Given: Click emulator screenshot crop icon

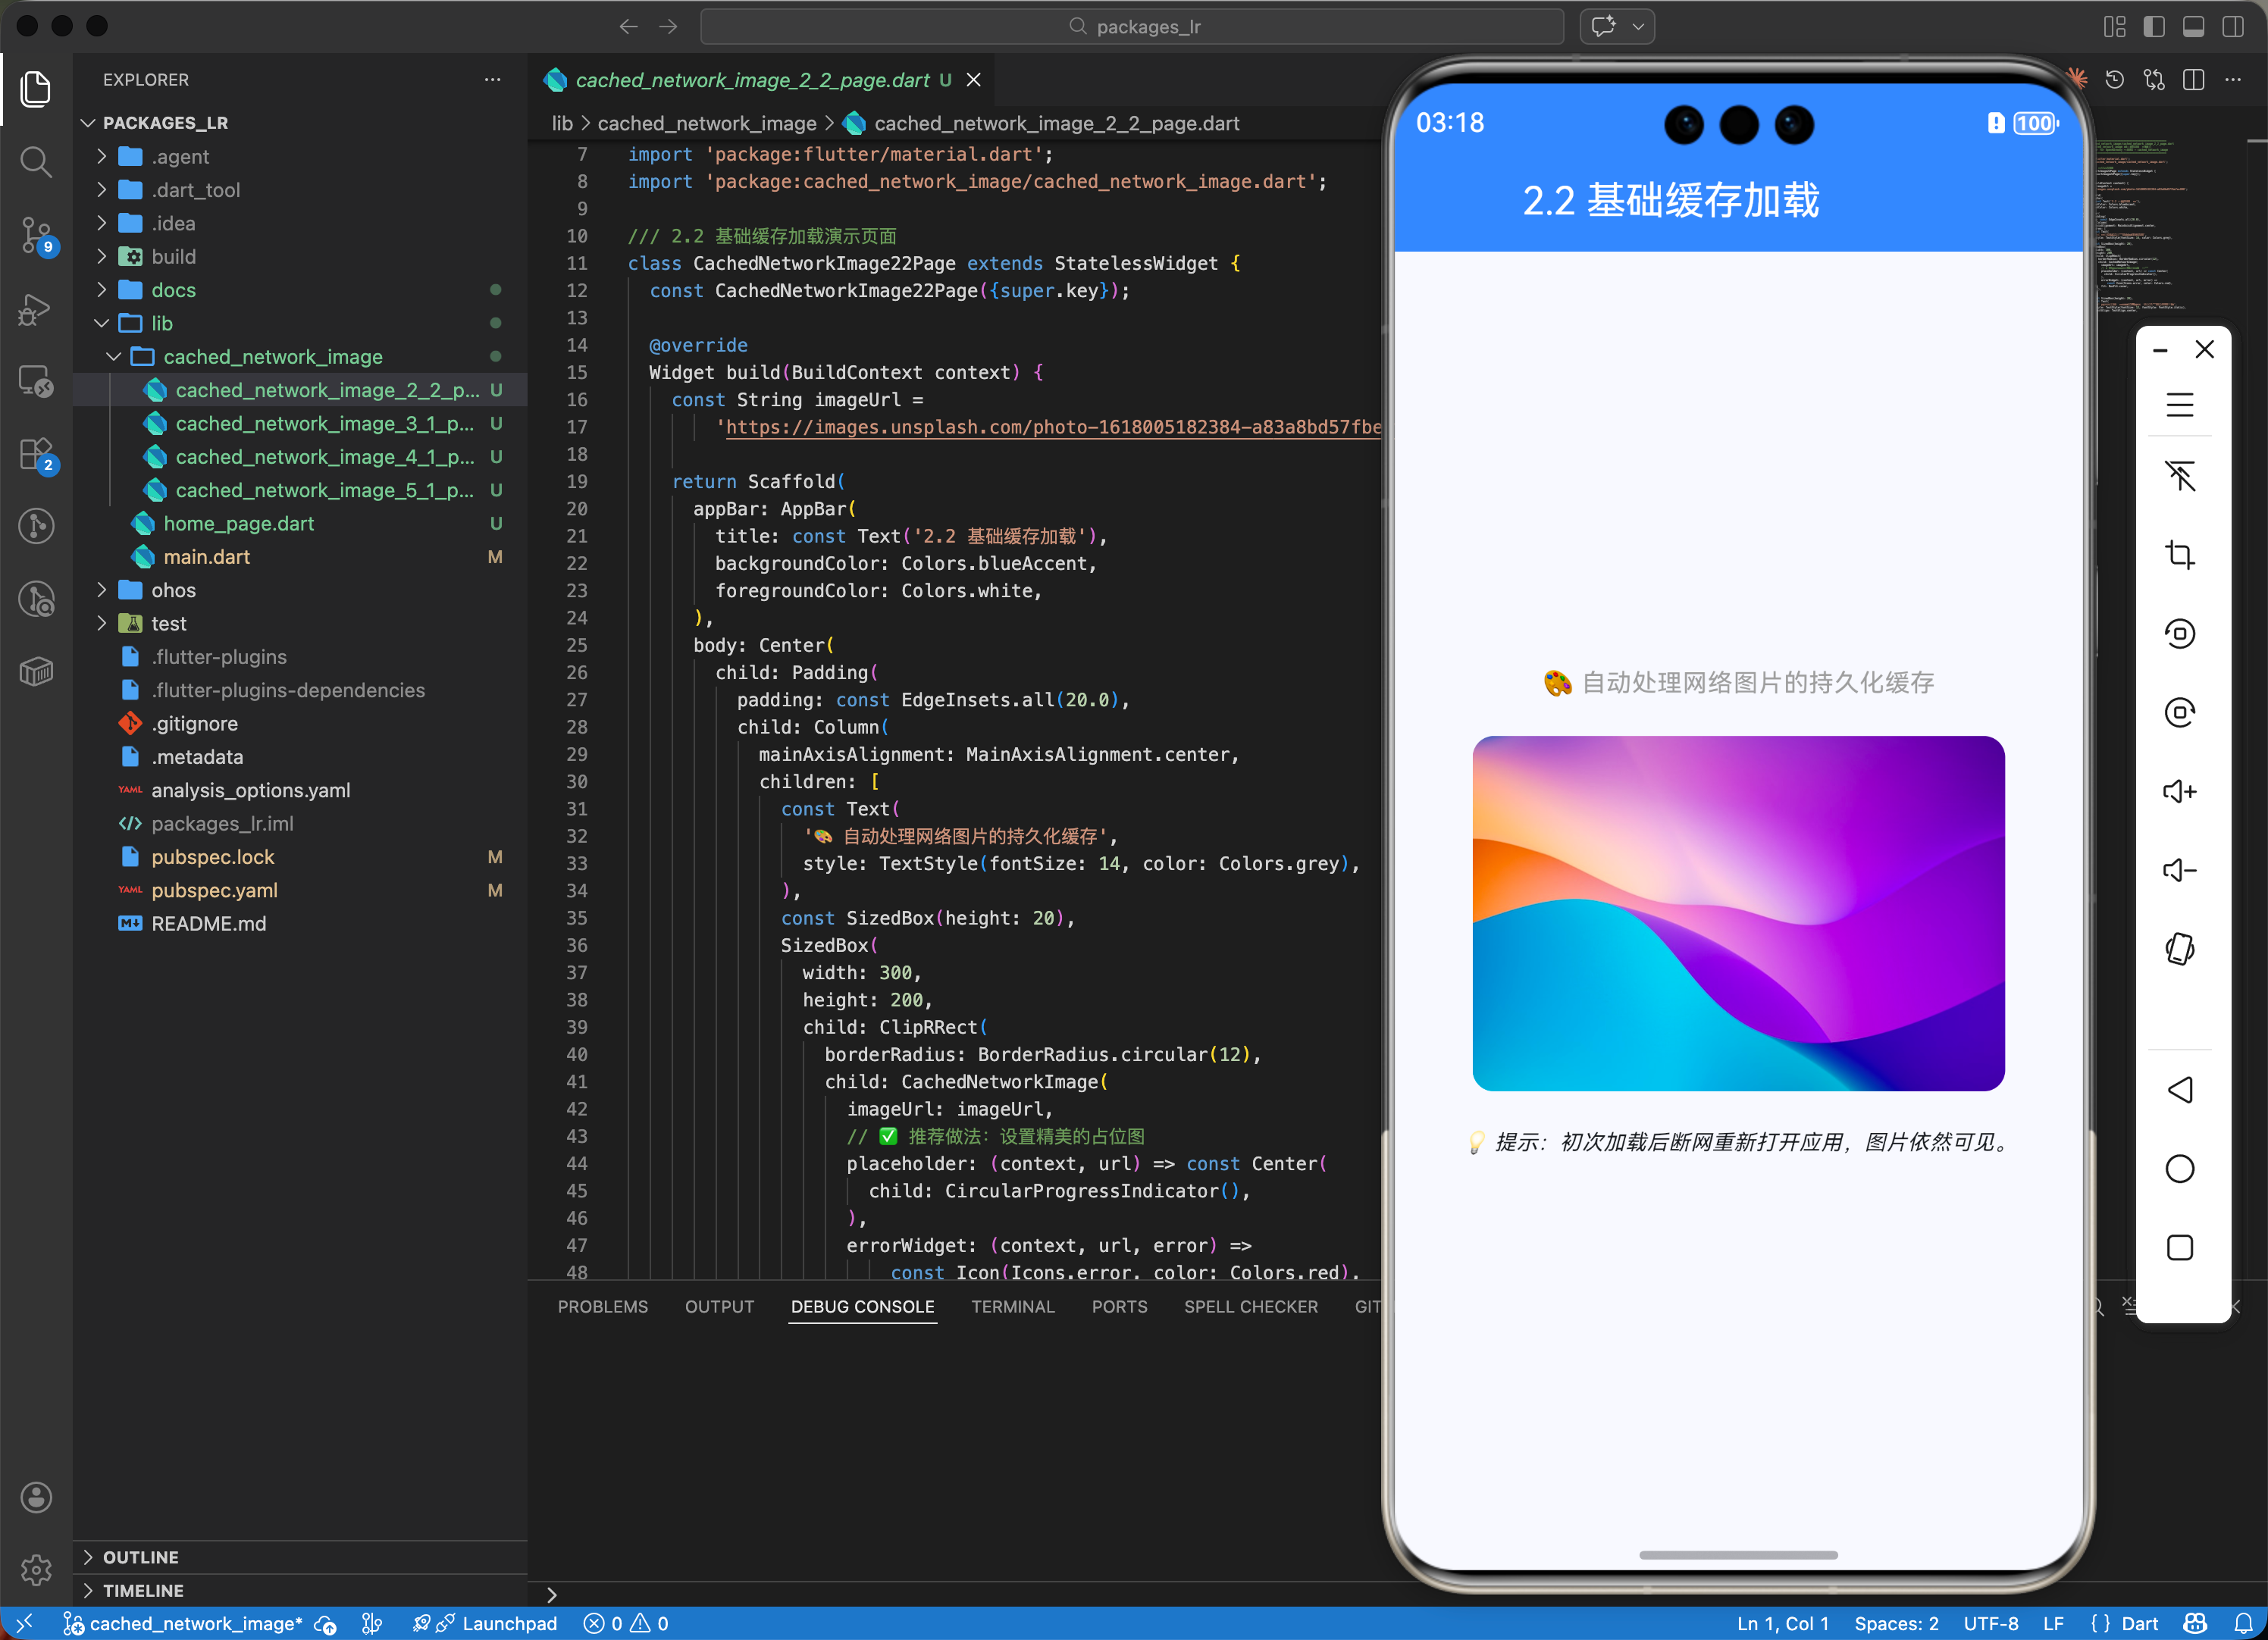Looking at the screenshot, I should click(x=2179, y=554).
